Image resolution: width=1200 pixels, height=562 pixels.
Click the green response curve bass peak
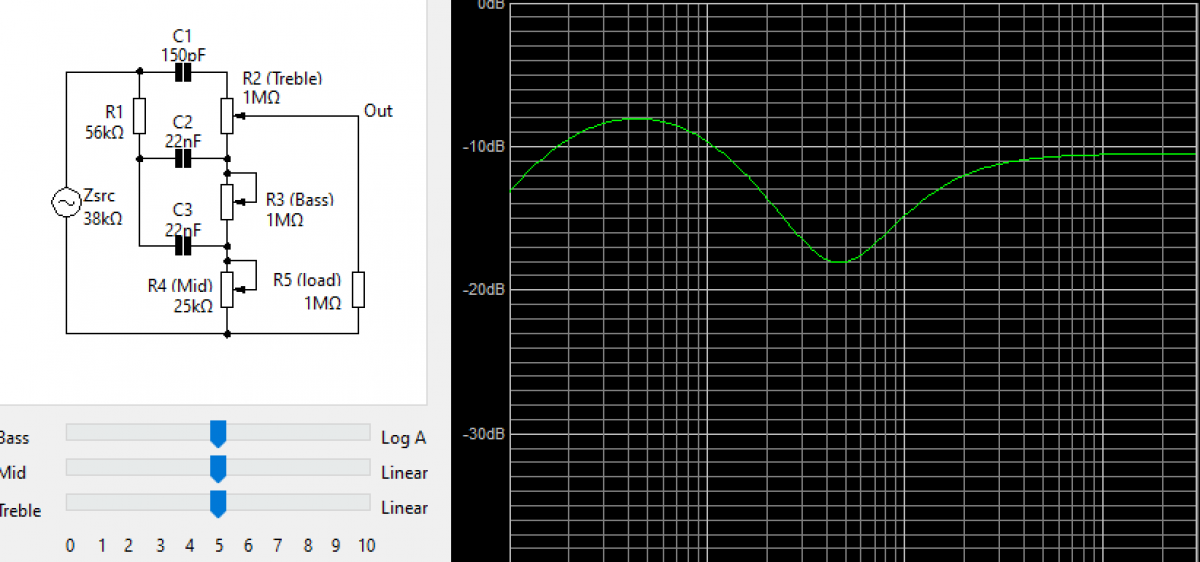[x=637, y=118]
